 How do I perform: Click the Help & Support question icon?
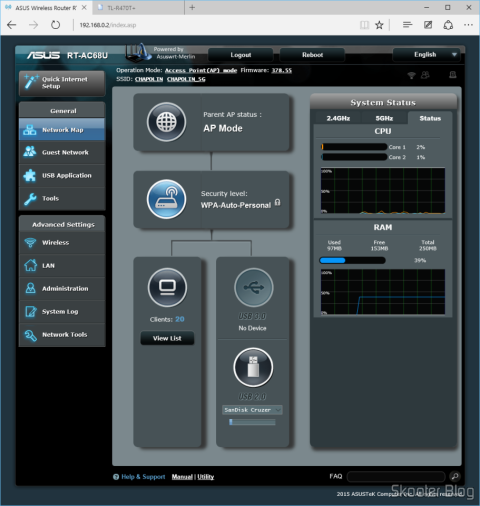coord(116,477)
